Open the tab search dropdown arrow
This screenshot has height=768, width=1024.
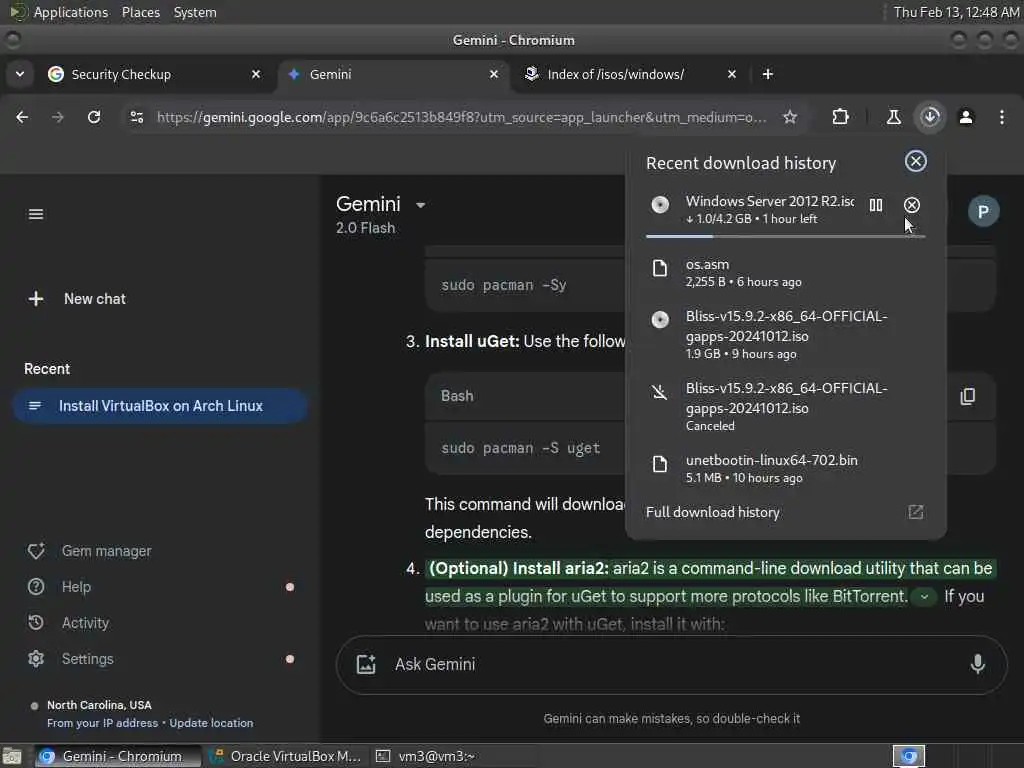coord(20,74)
